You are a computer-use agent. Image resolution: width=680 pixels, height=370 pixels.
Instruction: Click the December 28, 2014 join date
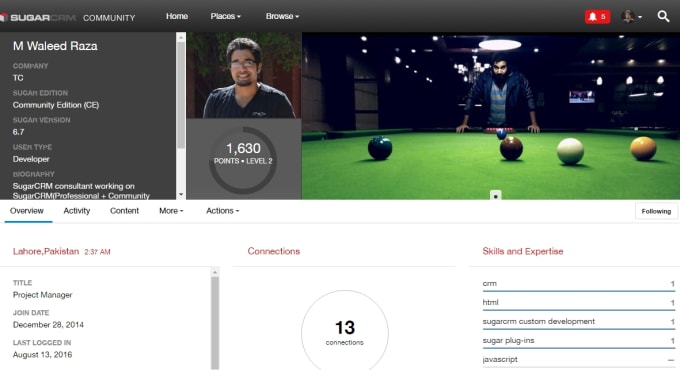pos(48,325)
